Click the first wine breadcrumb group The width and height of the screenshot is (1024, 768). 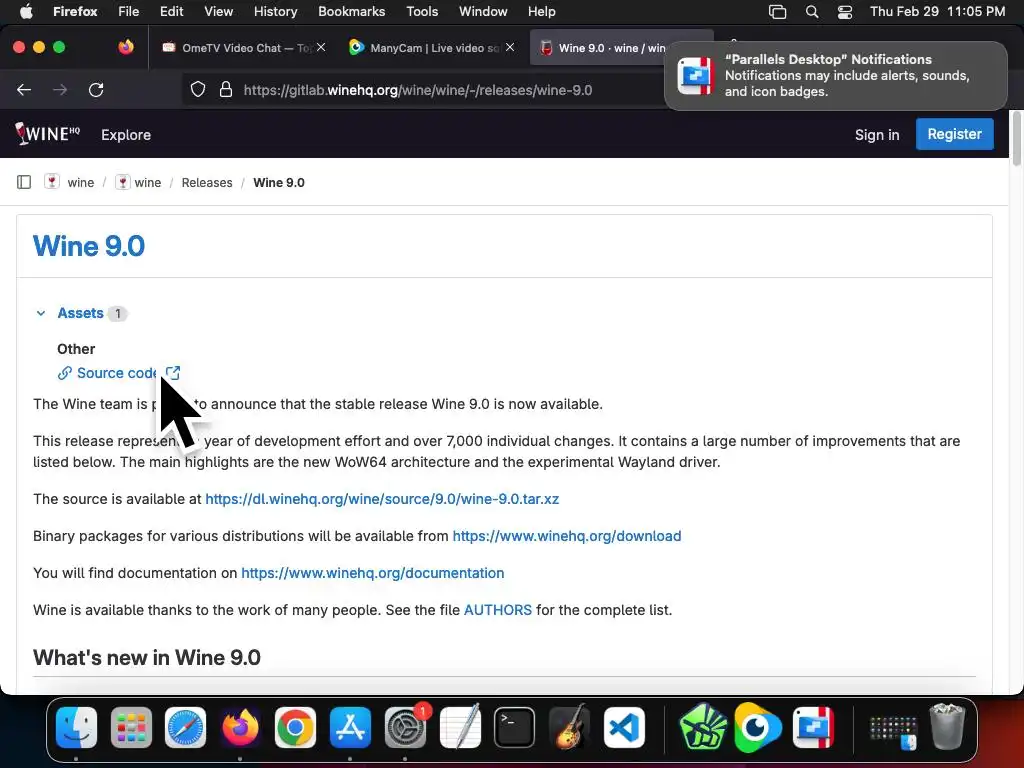pos(70,182)
